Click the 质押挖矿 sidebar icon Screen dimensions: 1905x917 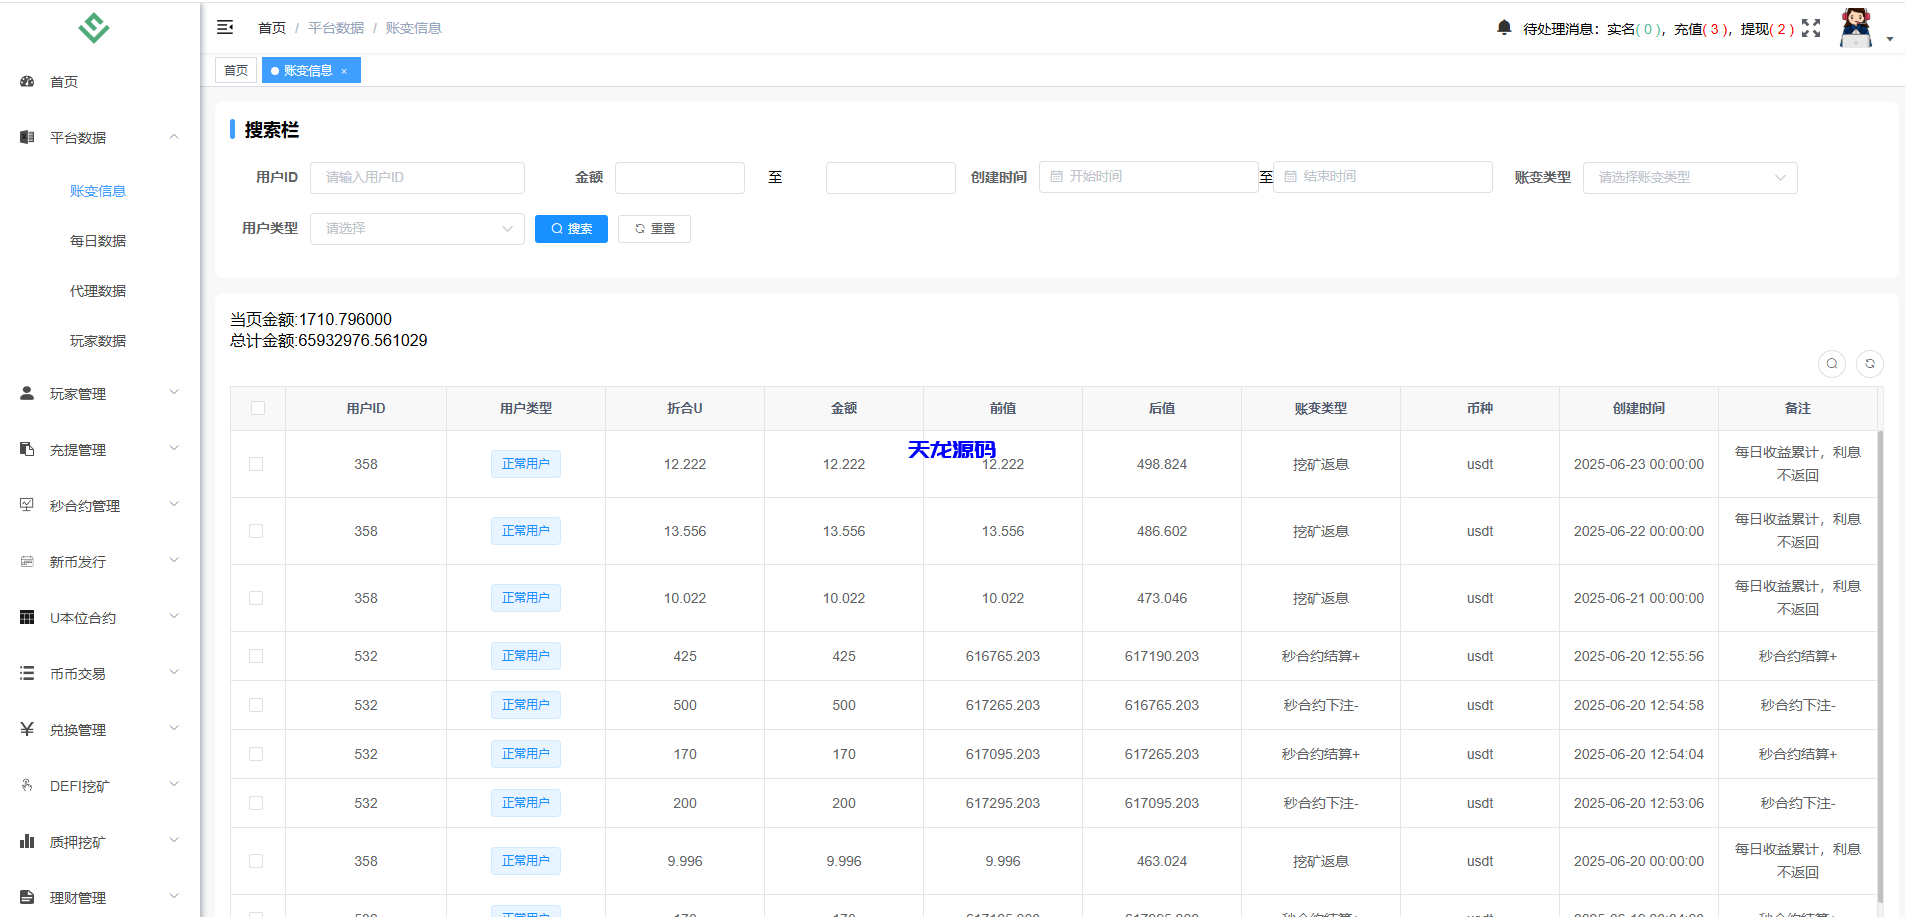[26, 840]
